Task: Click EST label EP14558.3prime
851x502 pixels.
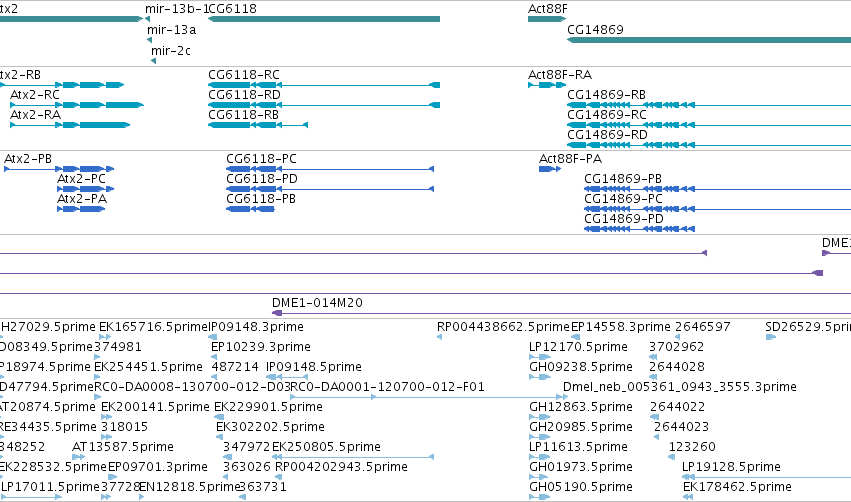Action: coord(621,327)
